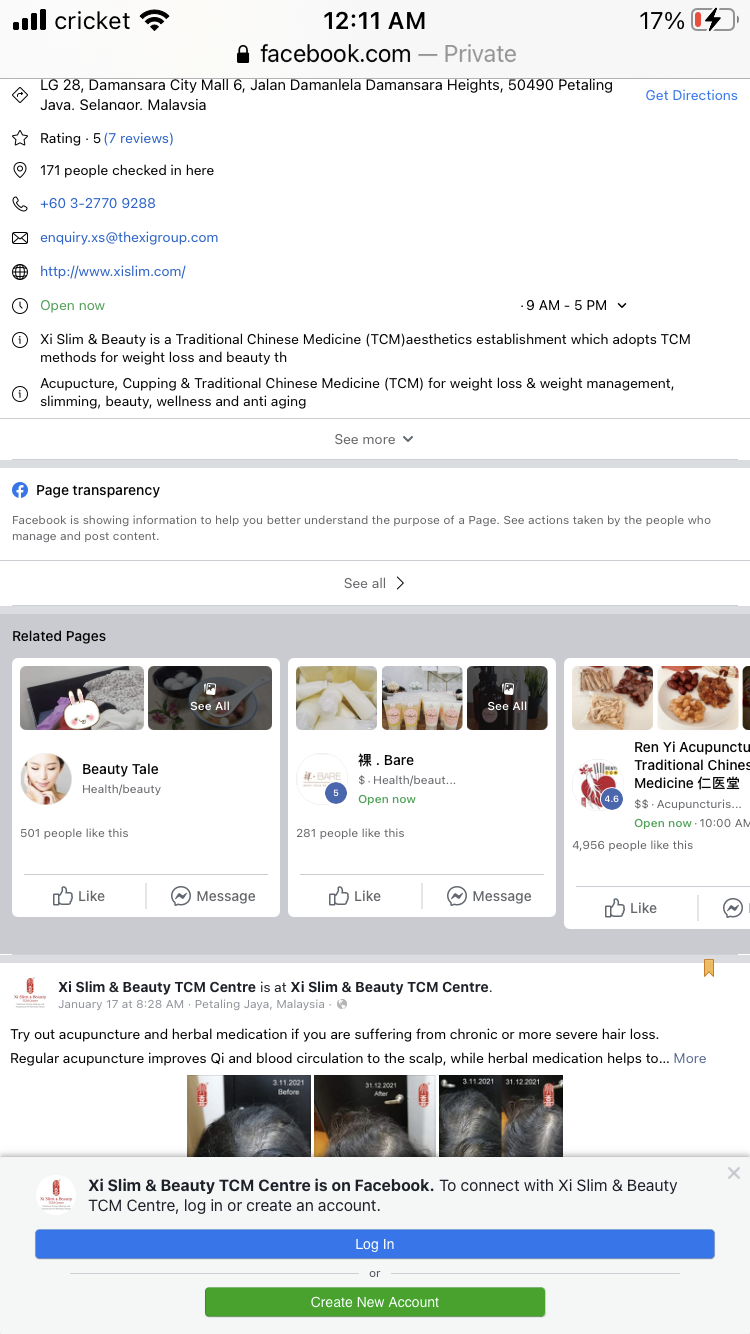Click the yellow bookmark icon on post
Viewport: 750px width, 1334px height.
tap(709, 968)
